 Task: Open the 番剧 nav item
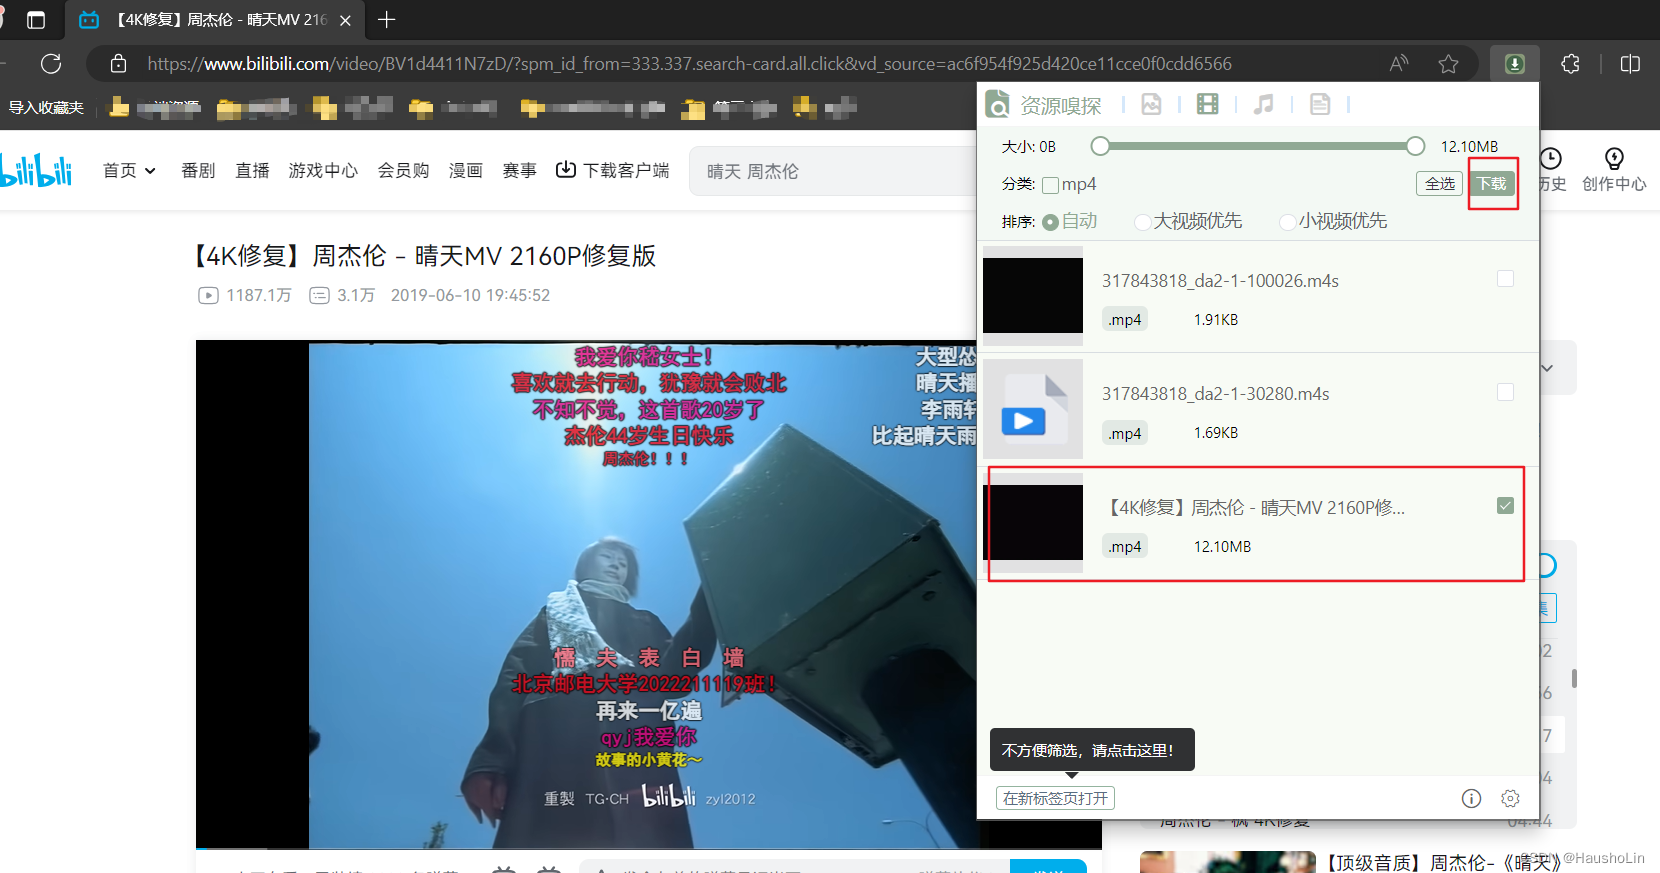[x=198, y=171]
